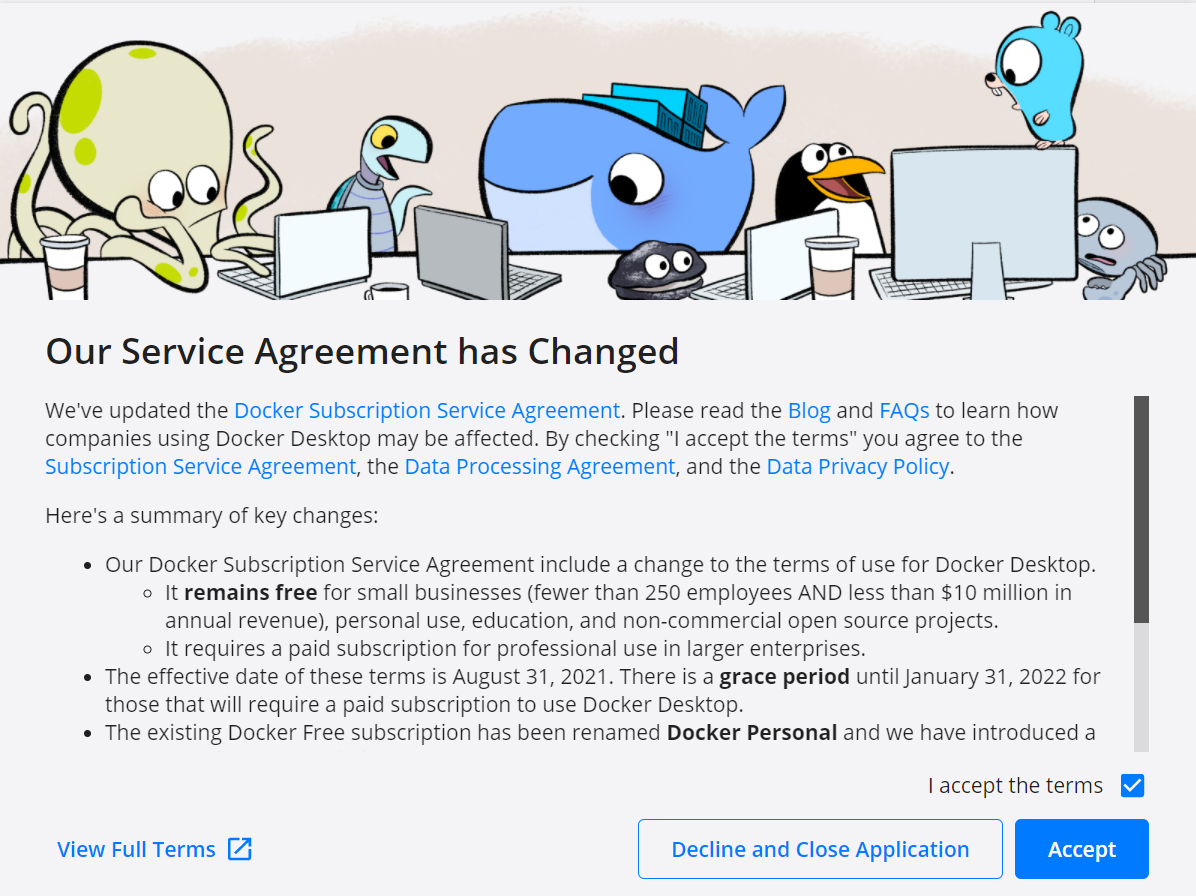Image resolution: width=1196 pixels, height=896 pixels.
Task: Open the Blog link
Action: point(809,411)
